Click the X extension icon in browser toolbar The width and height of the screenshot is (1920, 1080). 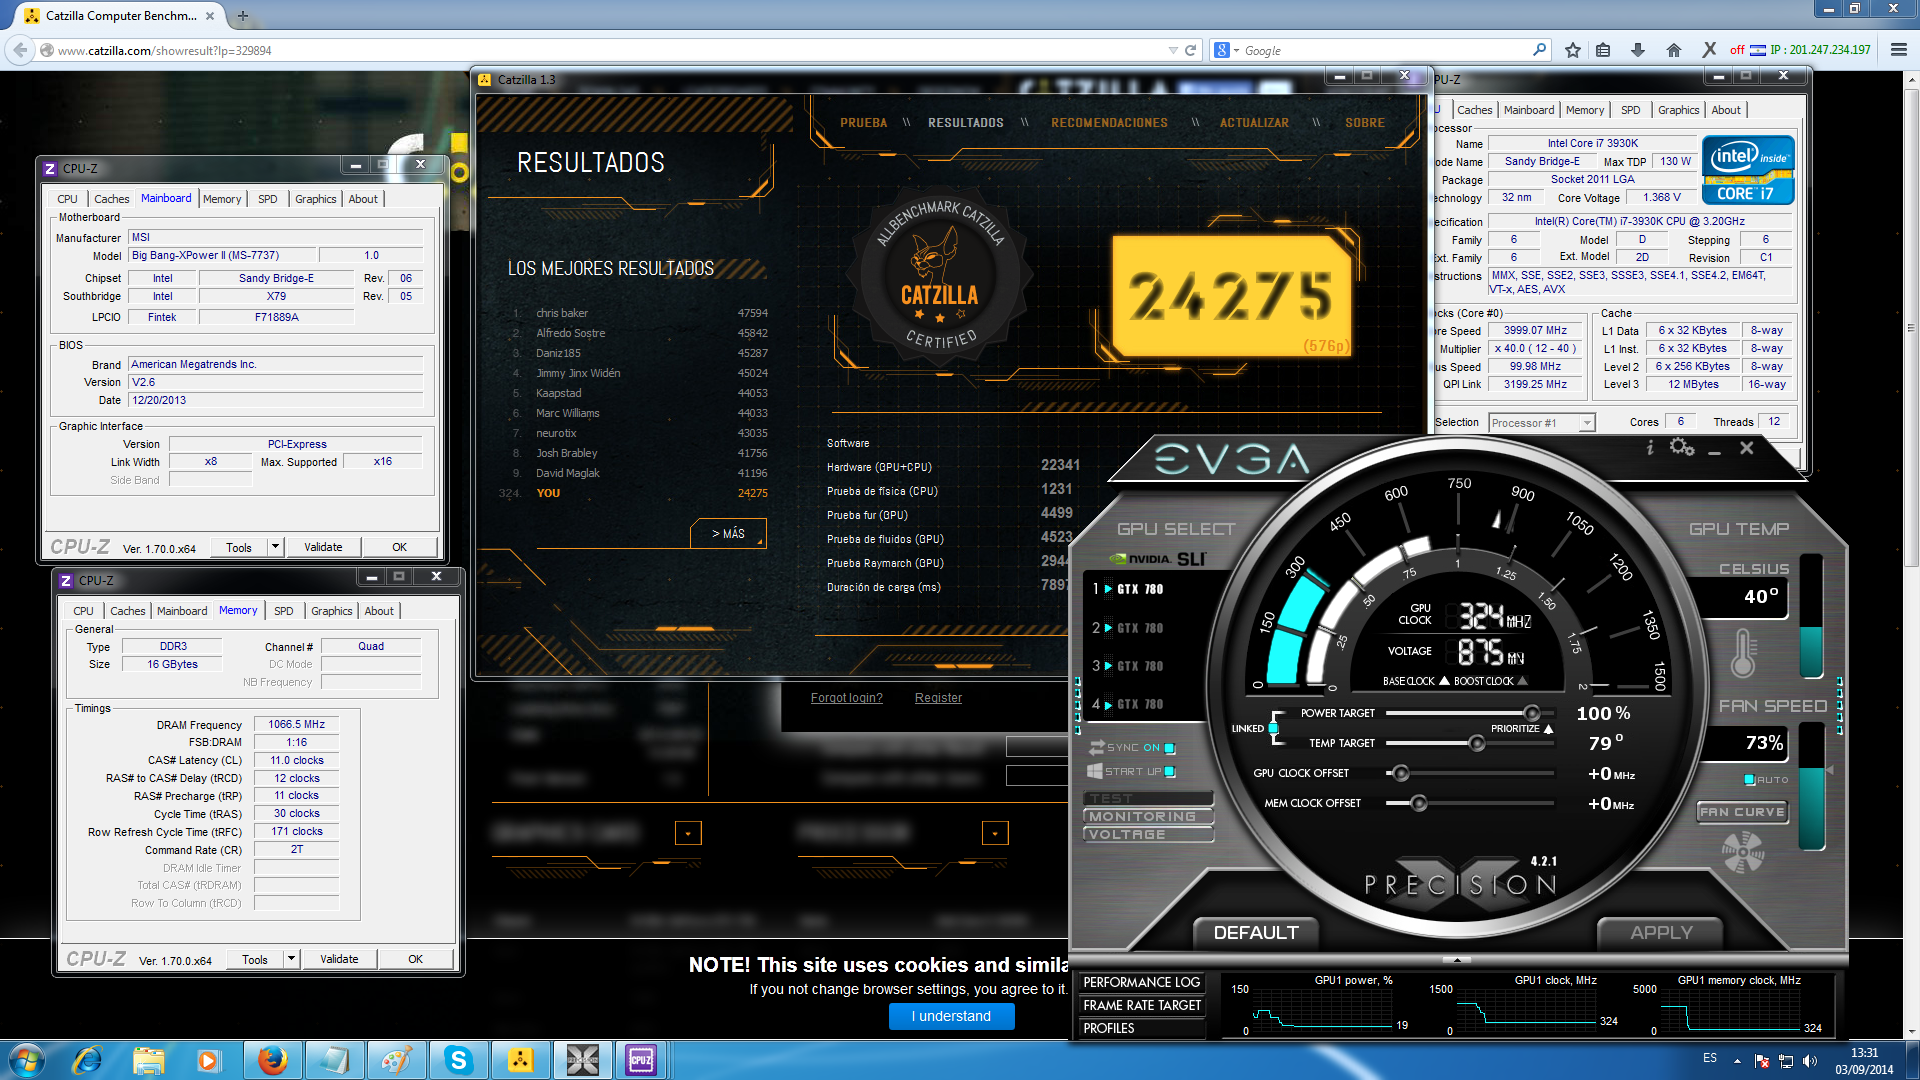pyautogui.click(x=1709, y=50)
